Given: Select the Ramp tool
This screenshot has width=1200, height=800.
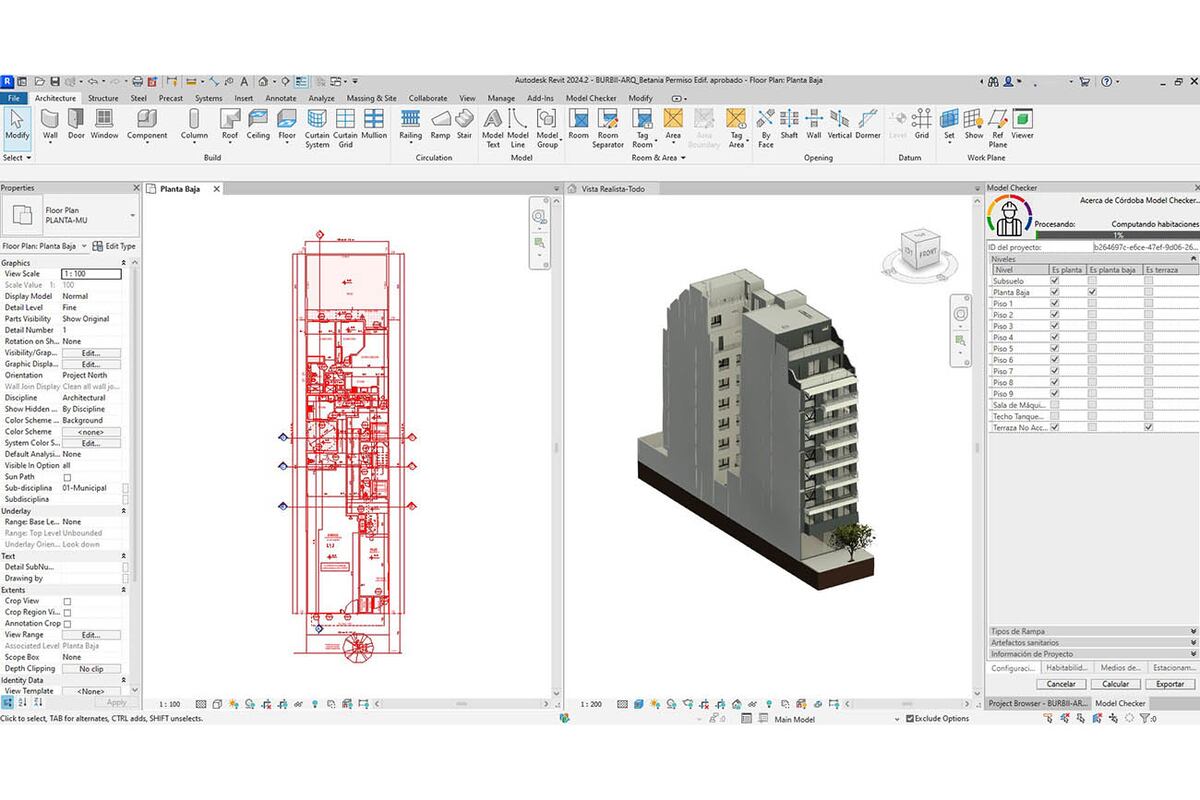Looking at the screenshot, I should [440, 123].
